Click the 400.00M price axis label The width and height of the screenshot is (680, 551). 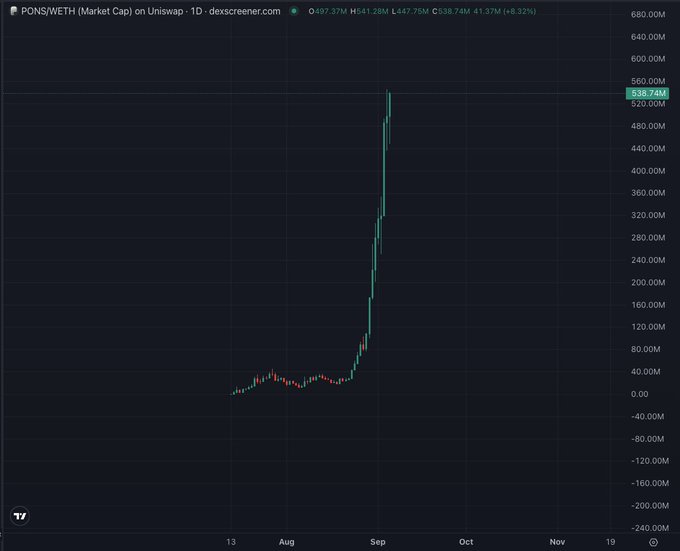[x=648, y=171]
